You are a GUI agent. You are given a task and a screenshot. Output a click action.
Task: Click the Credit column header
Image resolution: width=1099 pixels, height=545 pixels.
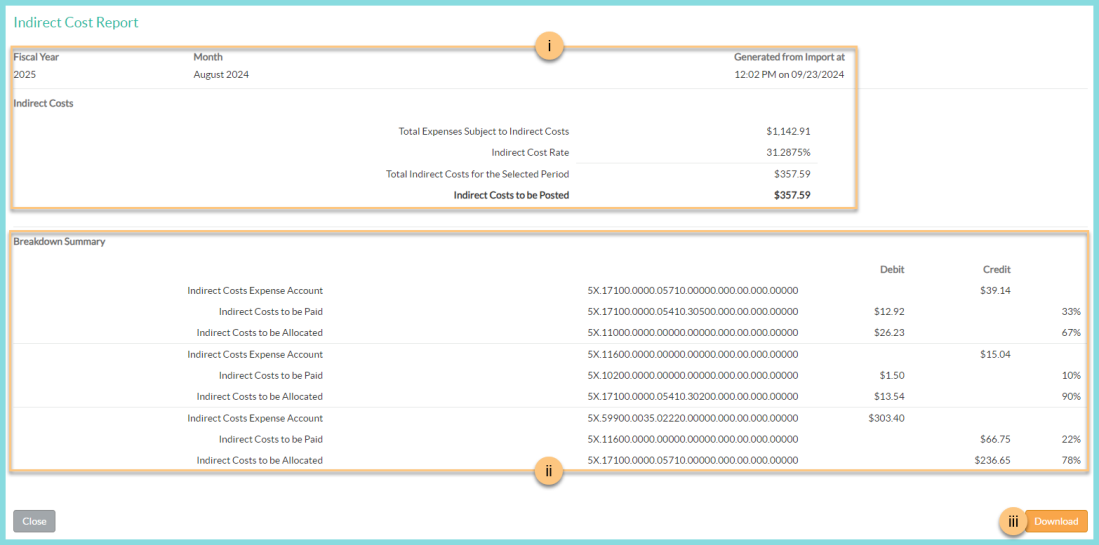coord(996,269)
